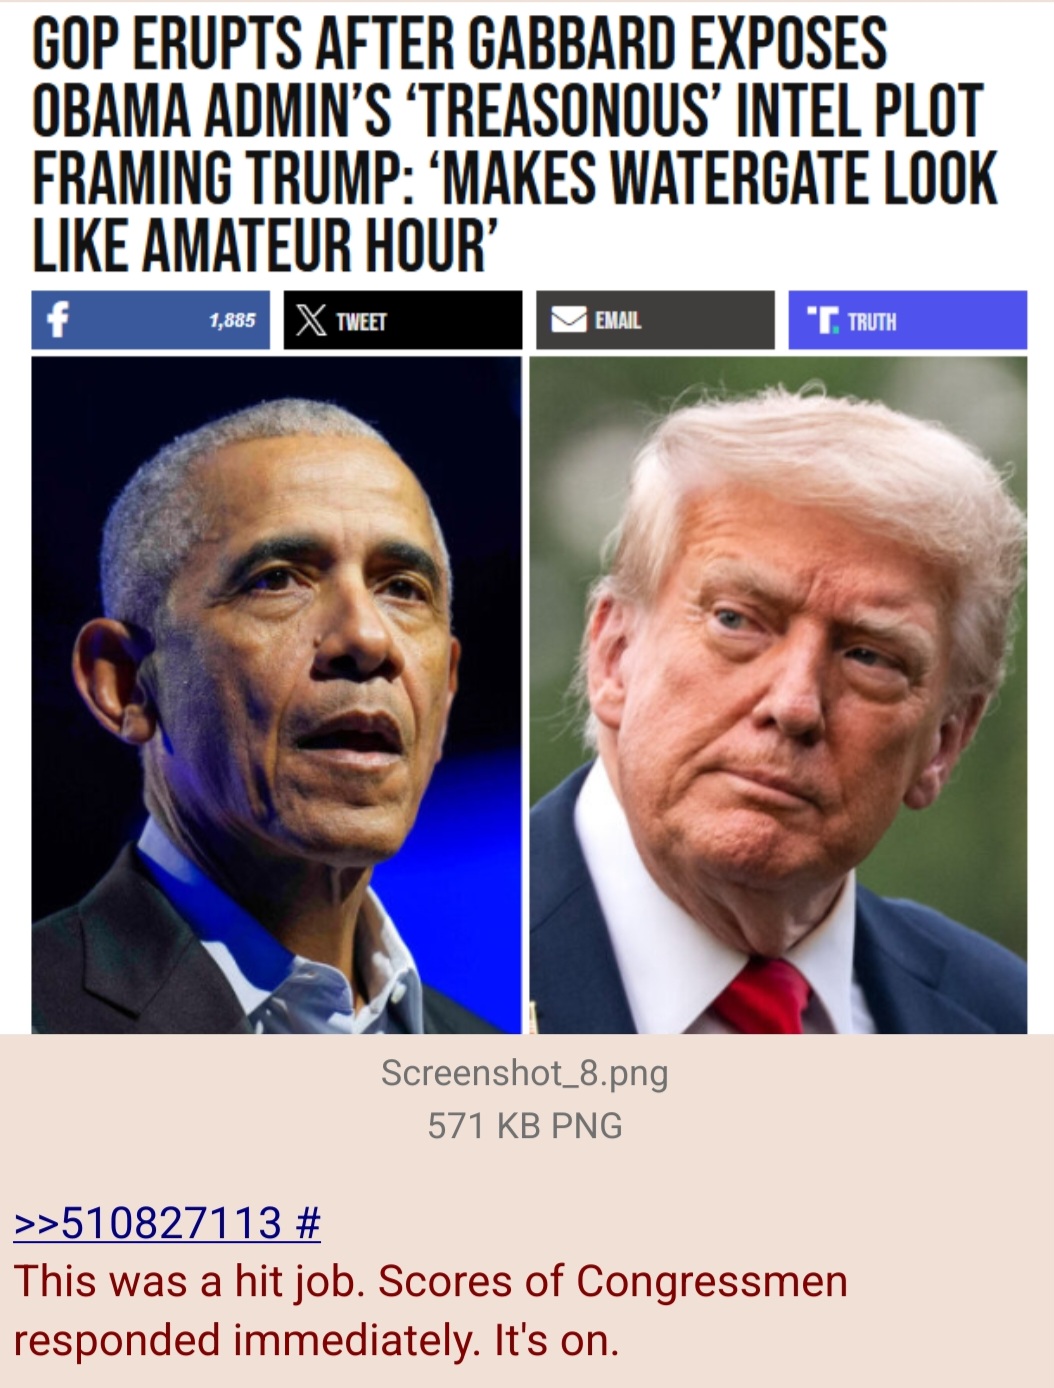Click the Facebook share count 1,885

pyautogui.click(x=232, y=320)
